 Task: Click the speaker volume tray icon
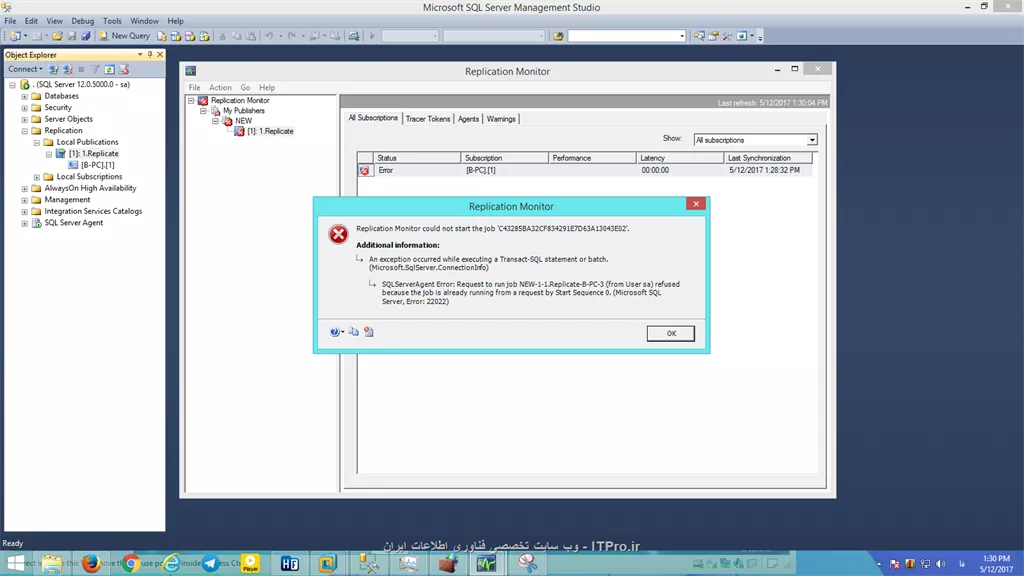pos(940,564)
